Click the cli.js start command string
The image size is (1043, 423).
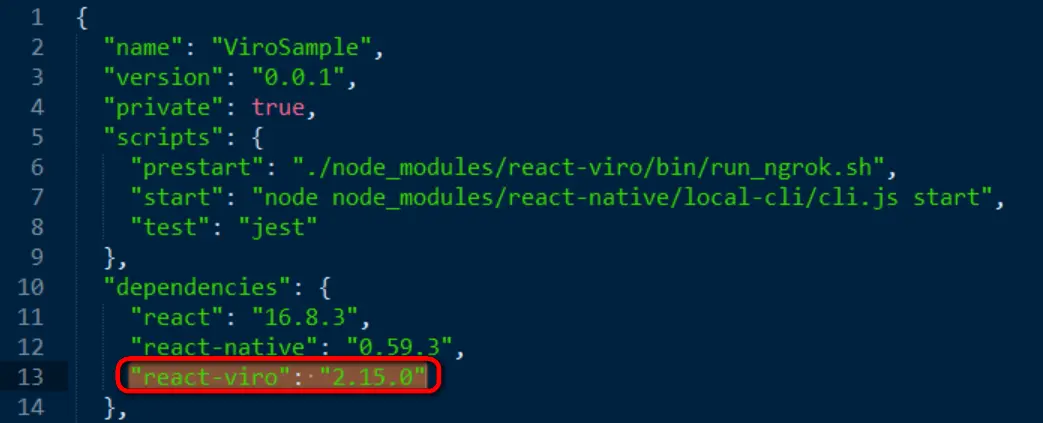click(x=622, y=197)
